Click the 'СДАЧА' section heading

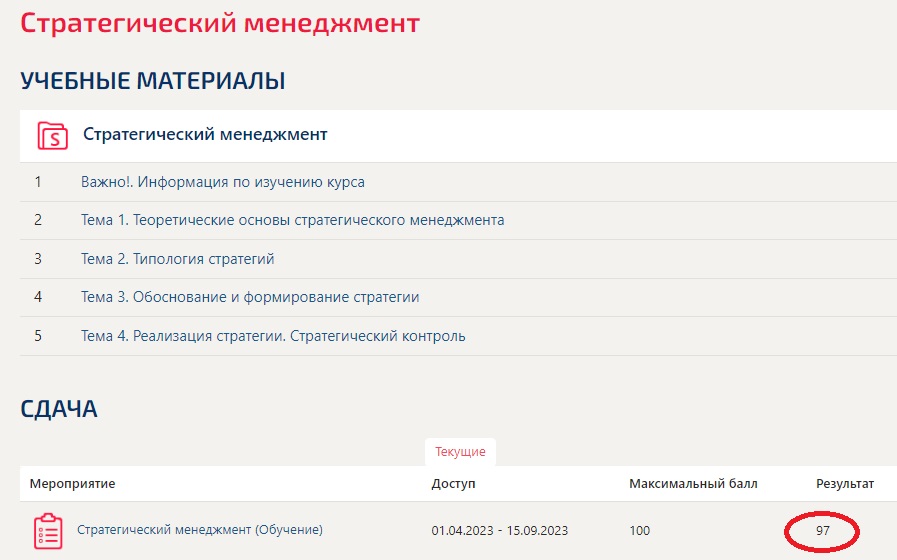pyautogui.click(x=59, y=408)
